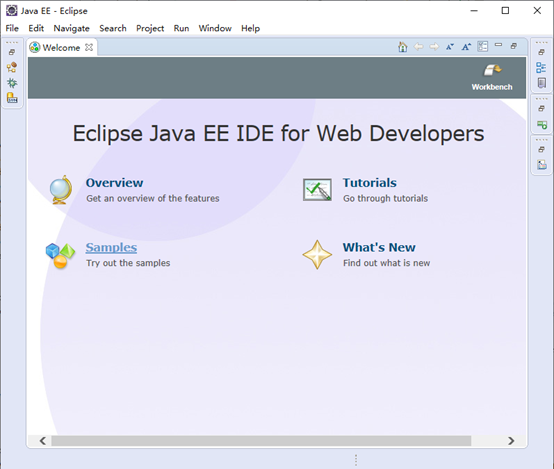Open the Project menu
This screenshot has width=554, height=469.
tap(150, 28)
